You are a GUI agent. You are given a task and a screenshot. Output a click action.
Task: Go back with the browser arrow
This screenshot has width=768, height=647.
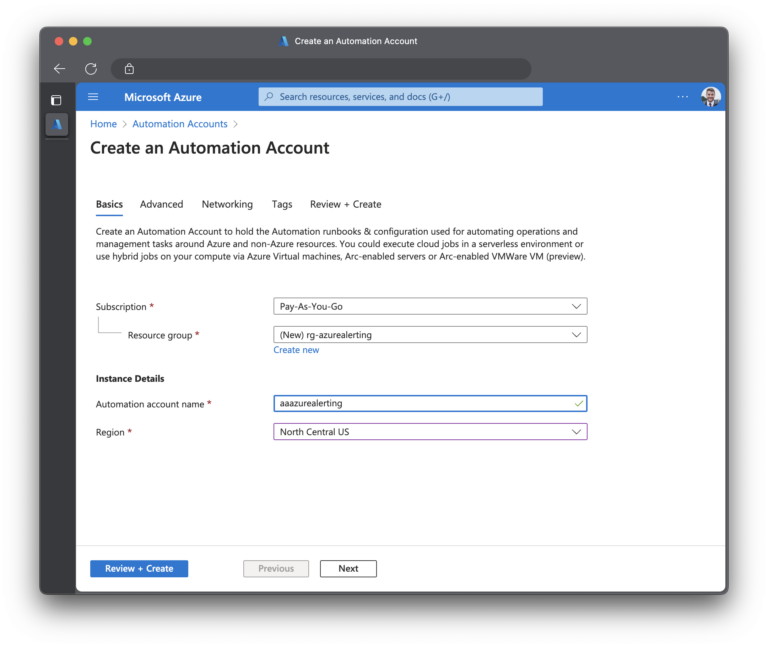pyautogui.click(x=60, y=69)
